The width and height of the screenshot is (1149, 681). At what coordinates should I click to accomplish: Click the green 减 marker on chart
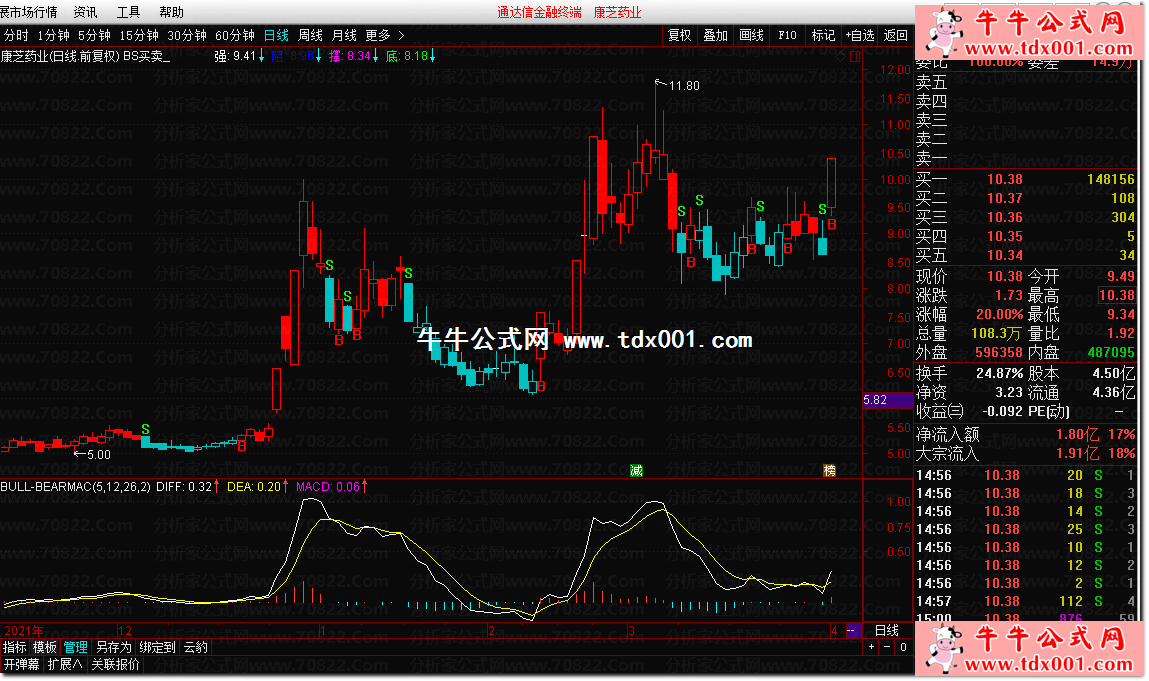click(x=636, y=471)
